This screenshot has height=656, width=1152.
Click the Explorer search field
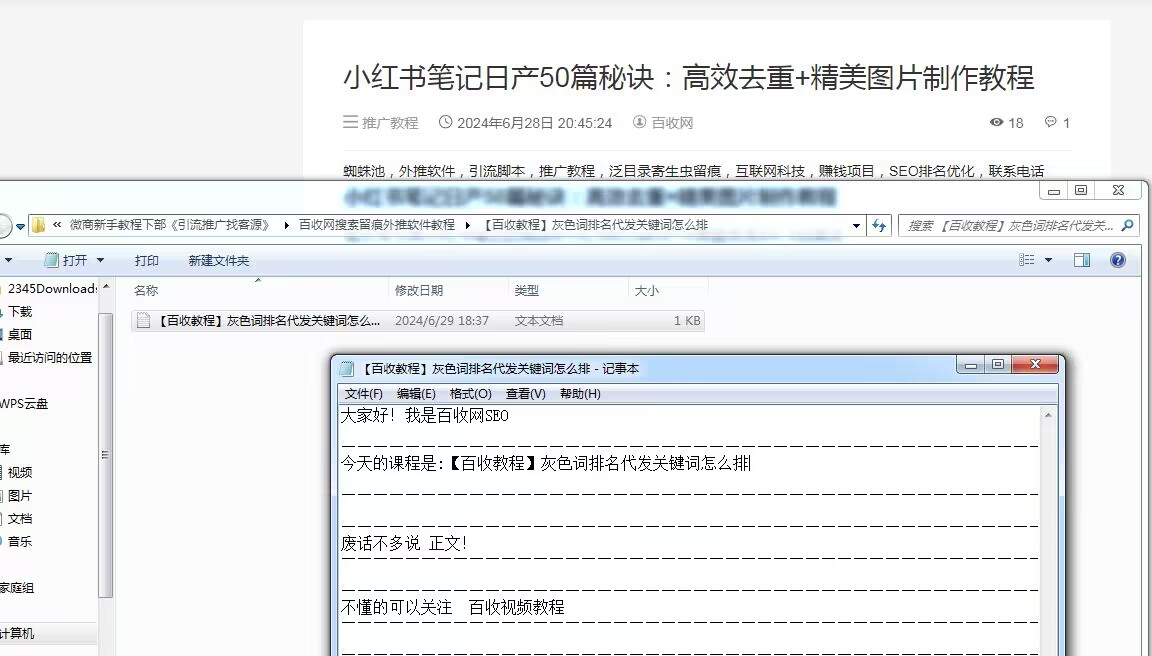(x=1018, y=226)
